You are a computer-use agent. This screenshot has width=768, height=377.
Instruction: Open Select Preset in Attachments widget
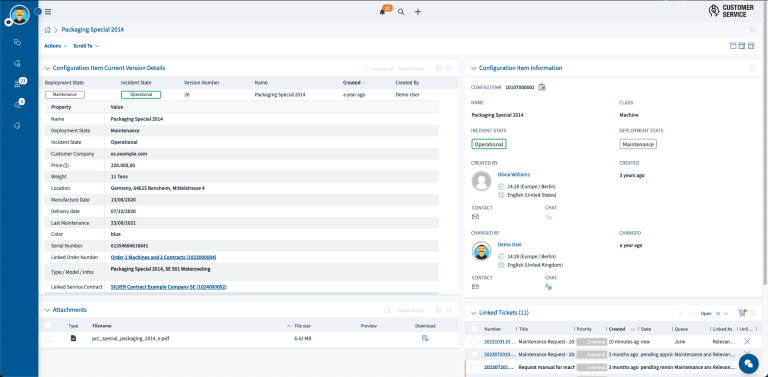pos(413,310)
